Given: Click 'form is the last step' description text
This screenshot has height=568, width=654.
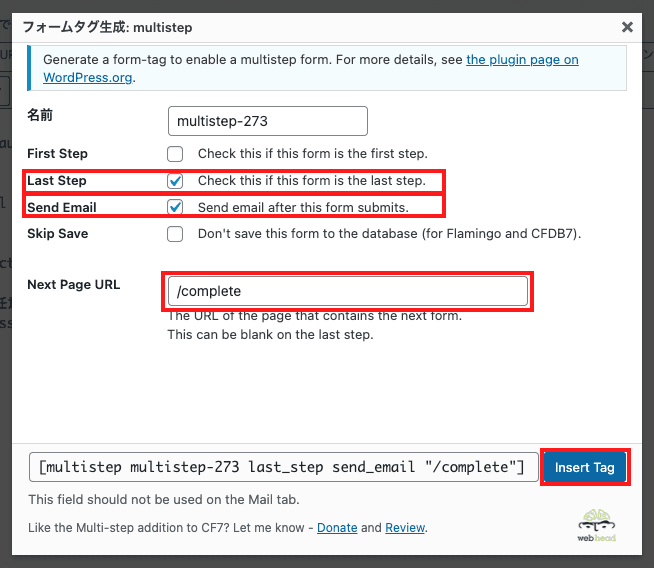Looking at the screenshot, I should tap(311, 181).
